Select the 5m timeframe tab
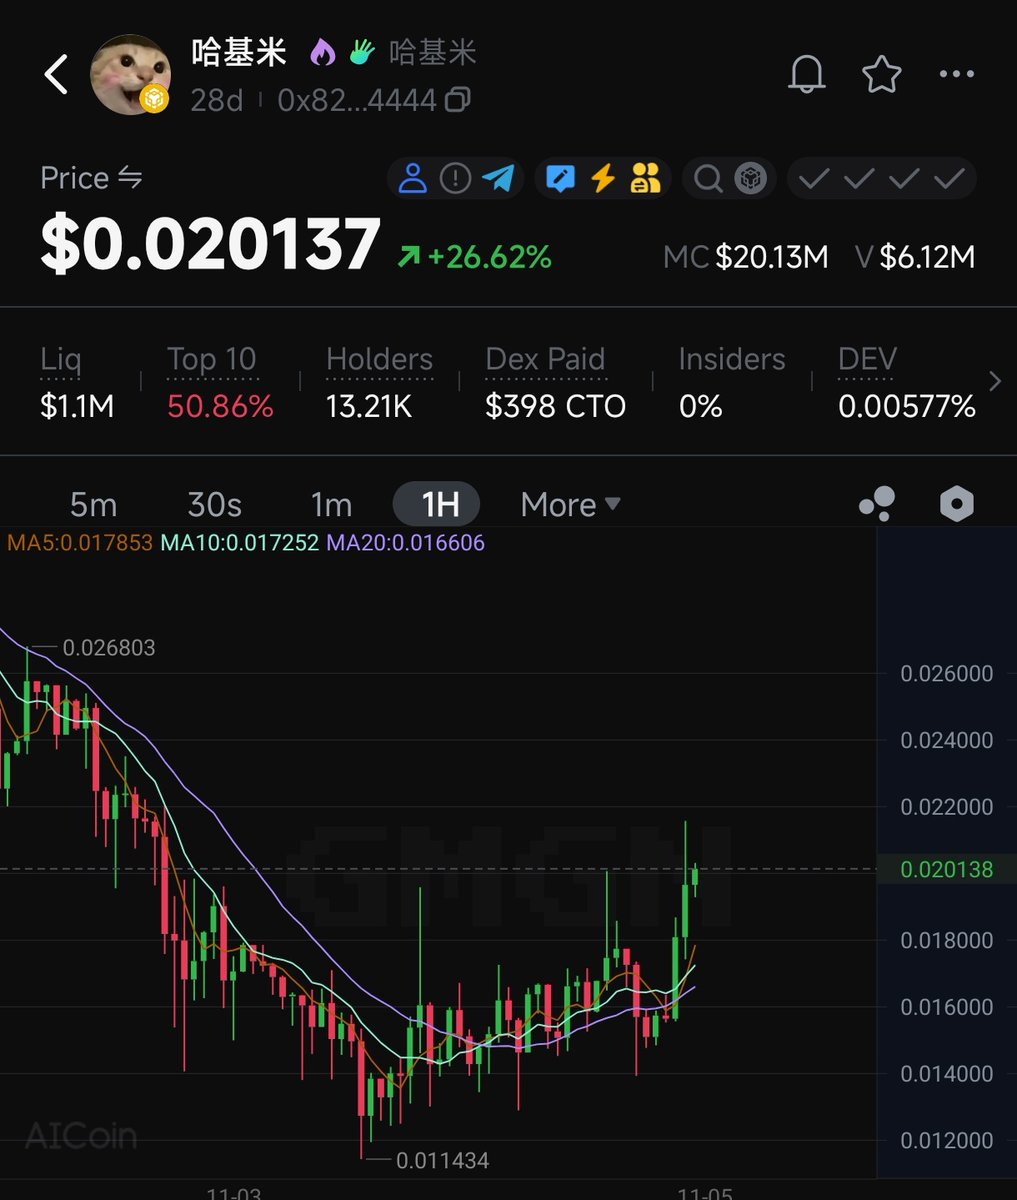The image size is (1017, 1200). (x=93, y=505)
